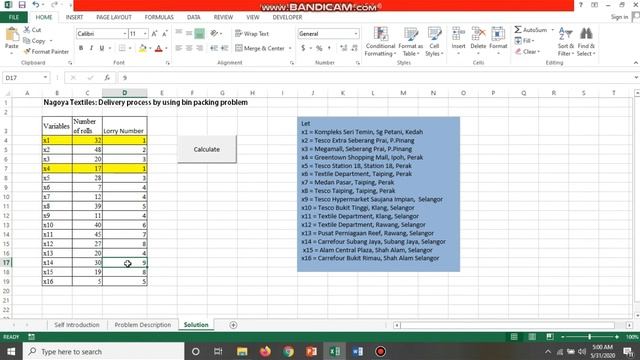
Task: Click the Orientation text angle icon
Action: (x=214, y=33)
